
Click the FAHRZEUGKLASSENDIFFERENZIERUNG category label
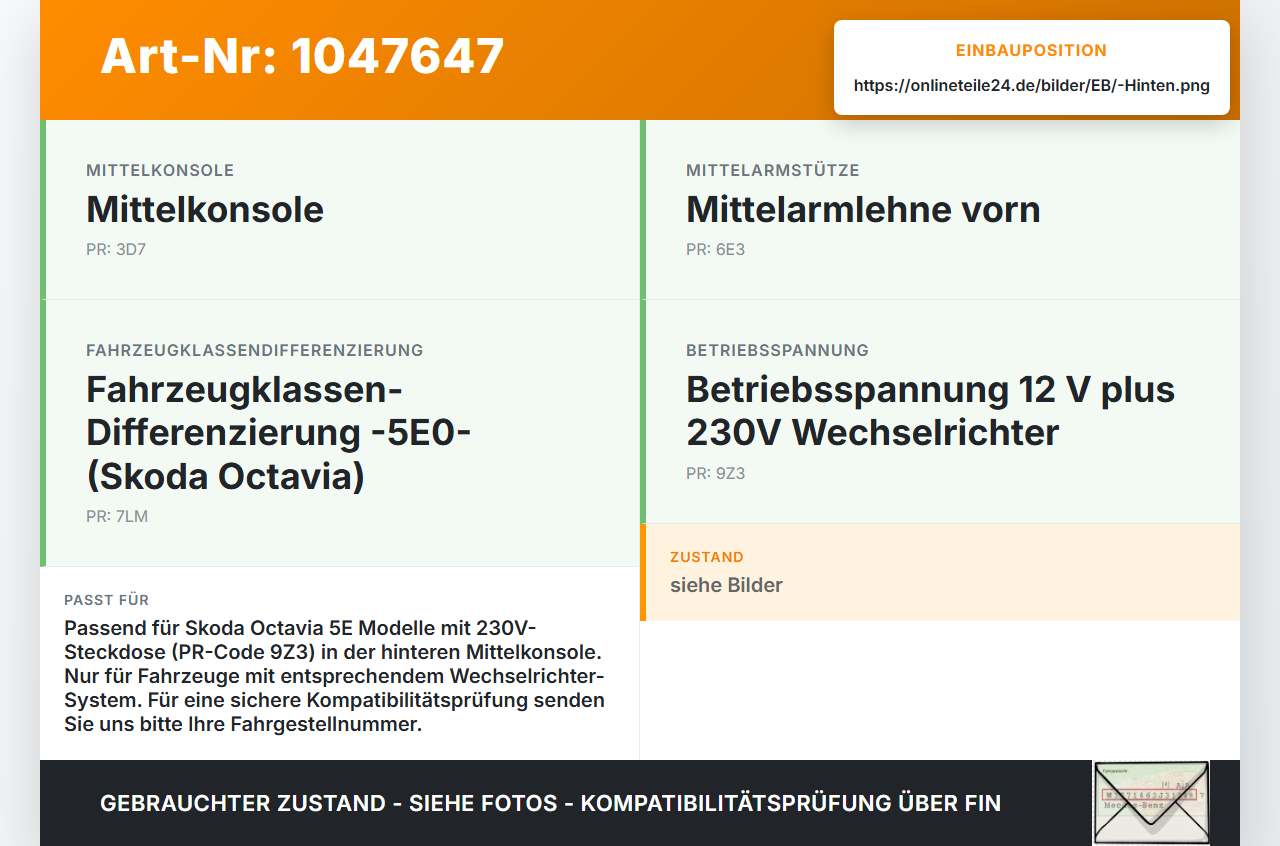[x=255, y=351]
